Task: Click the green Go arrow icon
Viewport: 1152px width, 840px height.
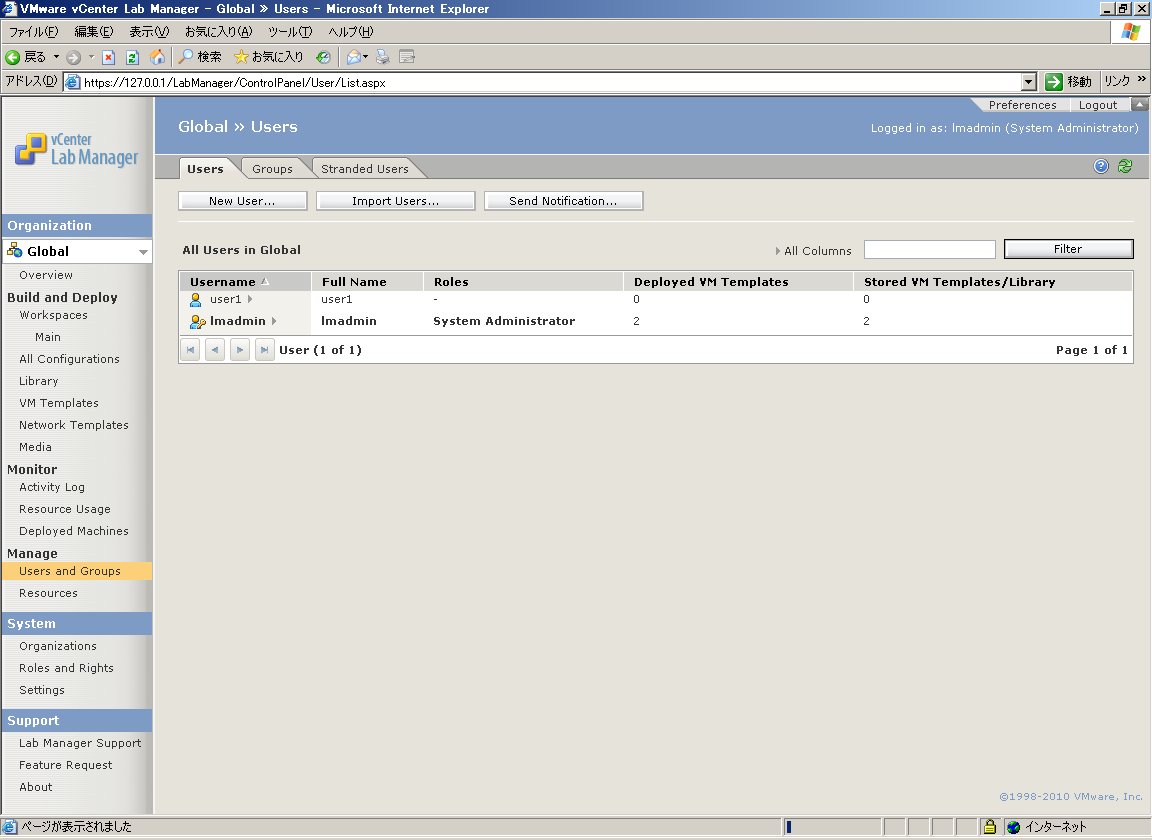Action: tap(1054, 82)
